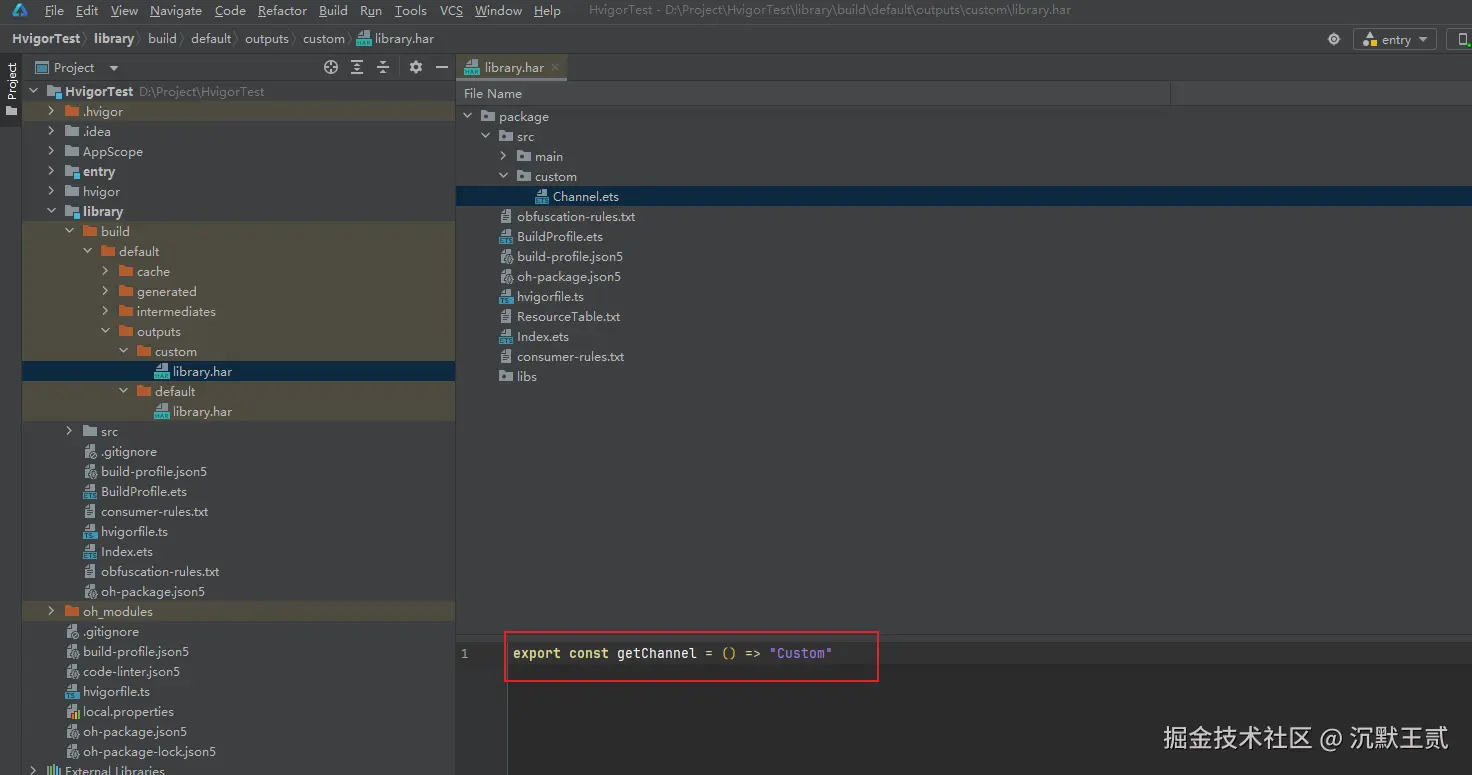Collapse the custom folder inside package src
Screen dimensions: 1472x775
pyautogui.click(x=504, y=176)
